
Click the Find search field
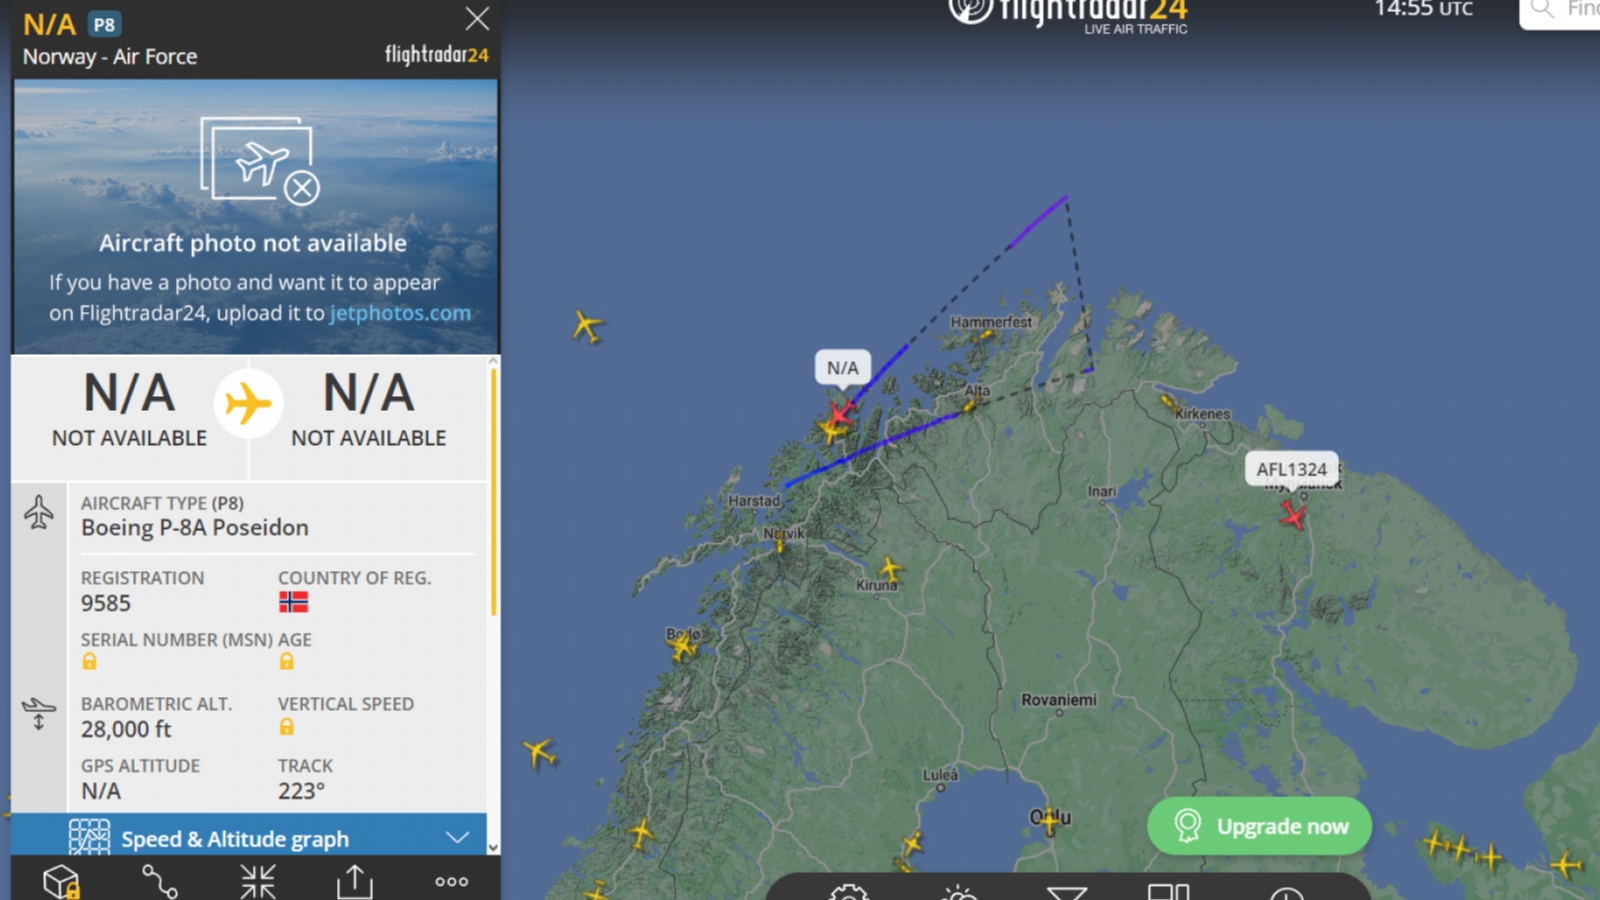(1560, 10)
